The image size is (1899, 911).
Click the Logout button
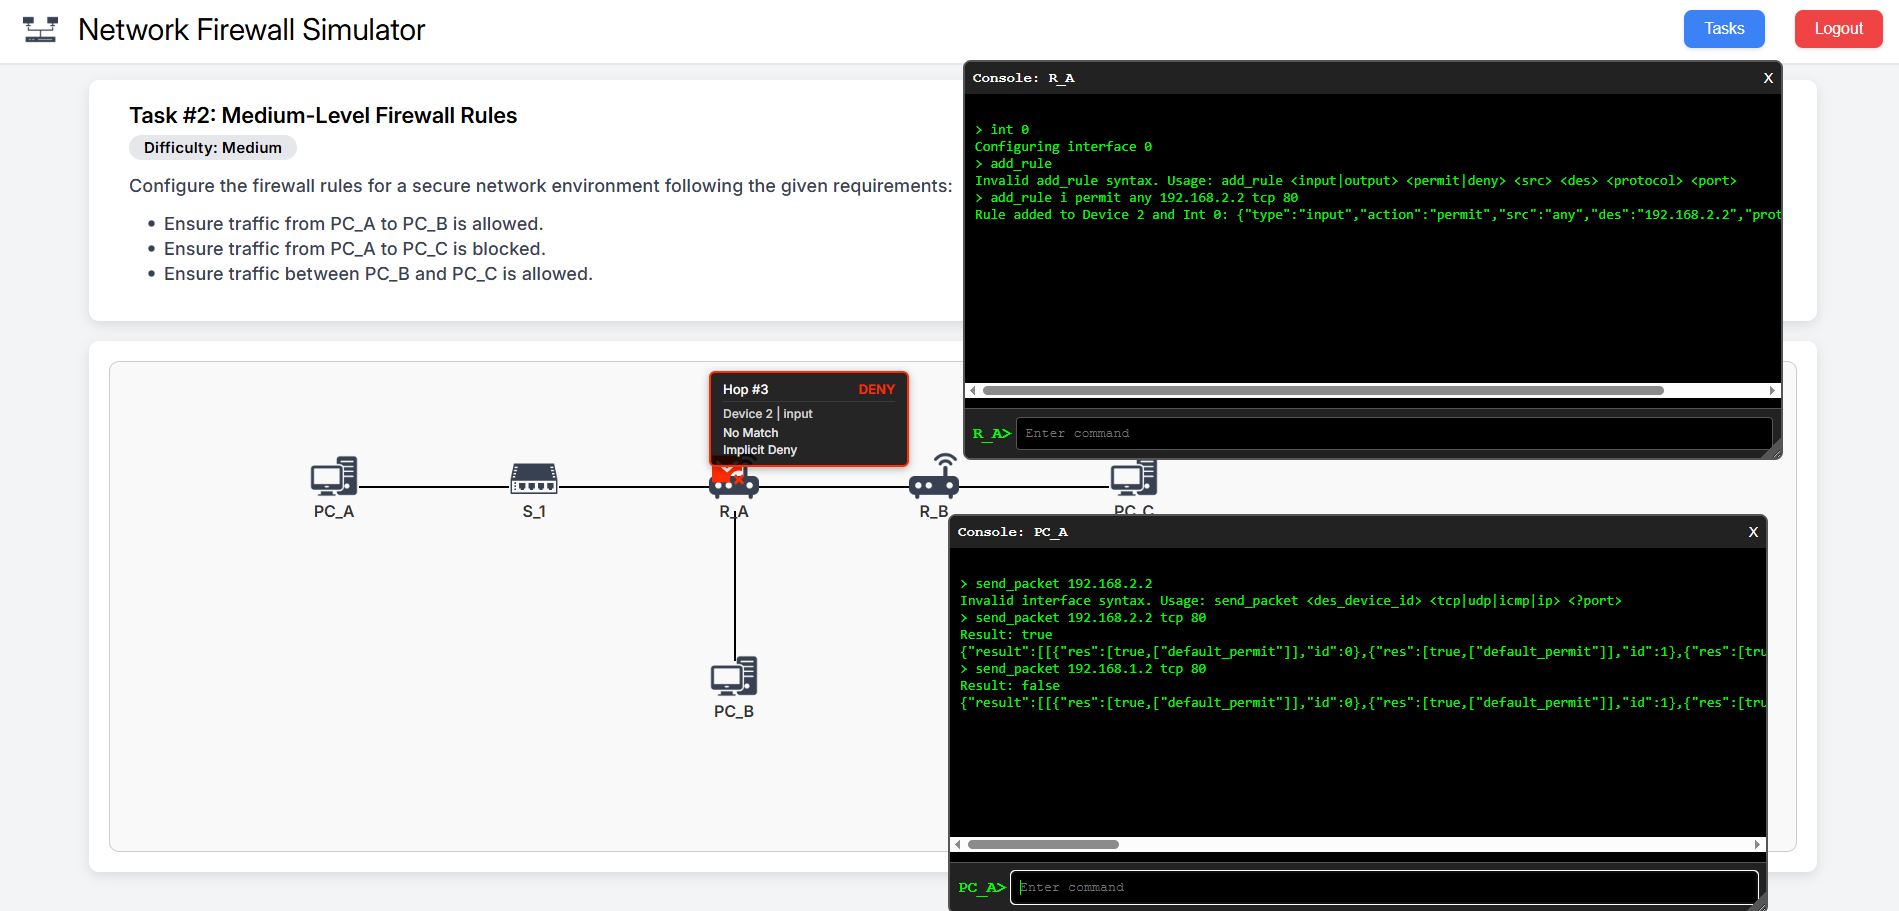click(1838, 29)
